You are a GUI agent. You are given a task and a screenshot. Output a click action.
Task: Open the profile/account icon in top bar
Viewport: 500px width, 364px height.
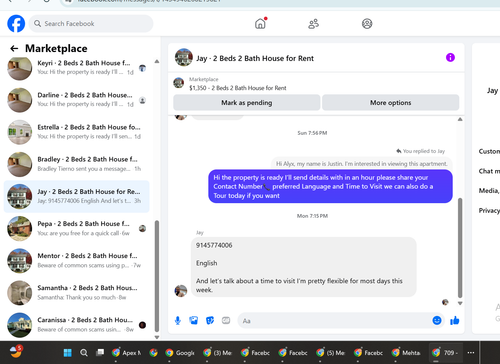[x=367, y=24]
